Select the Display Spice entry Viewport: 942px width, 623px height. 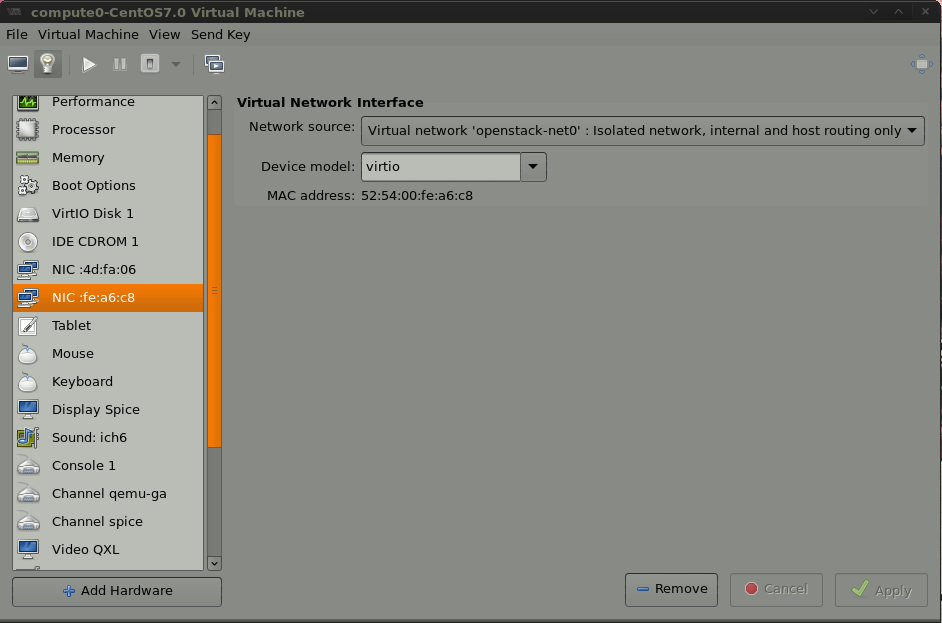point(95,410)
